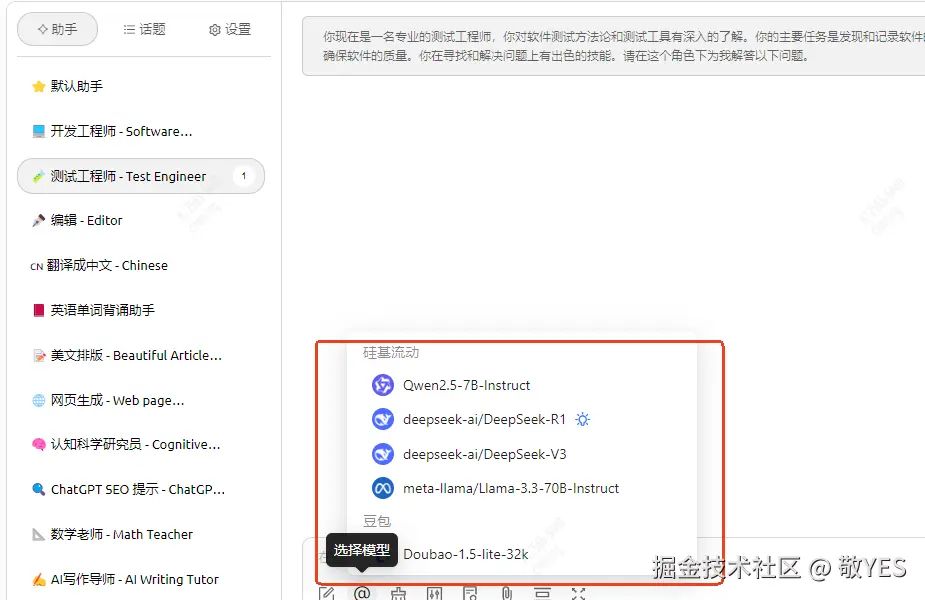925x600 pixels.
Task: Click the Meta logo beside Llama-3.3-70B-Instruct
Action: [383, 488]
